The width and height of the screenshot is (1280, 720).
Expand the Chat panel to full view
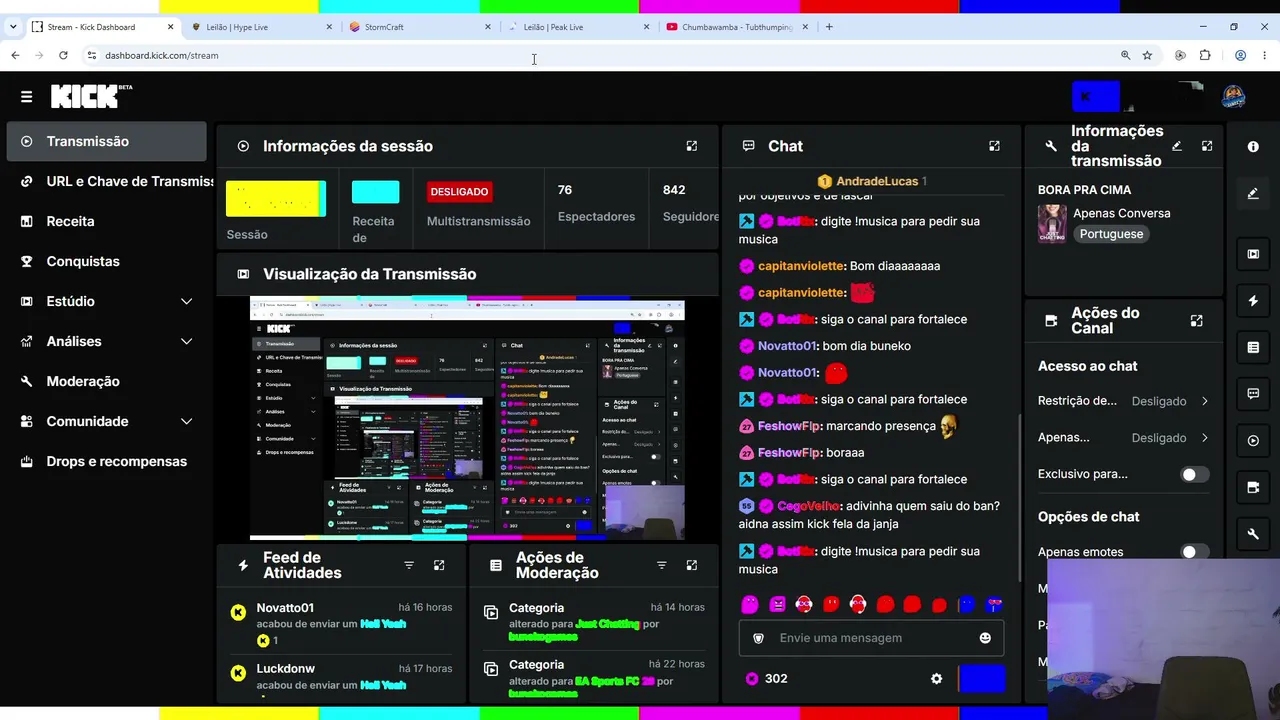(994, 146)
